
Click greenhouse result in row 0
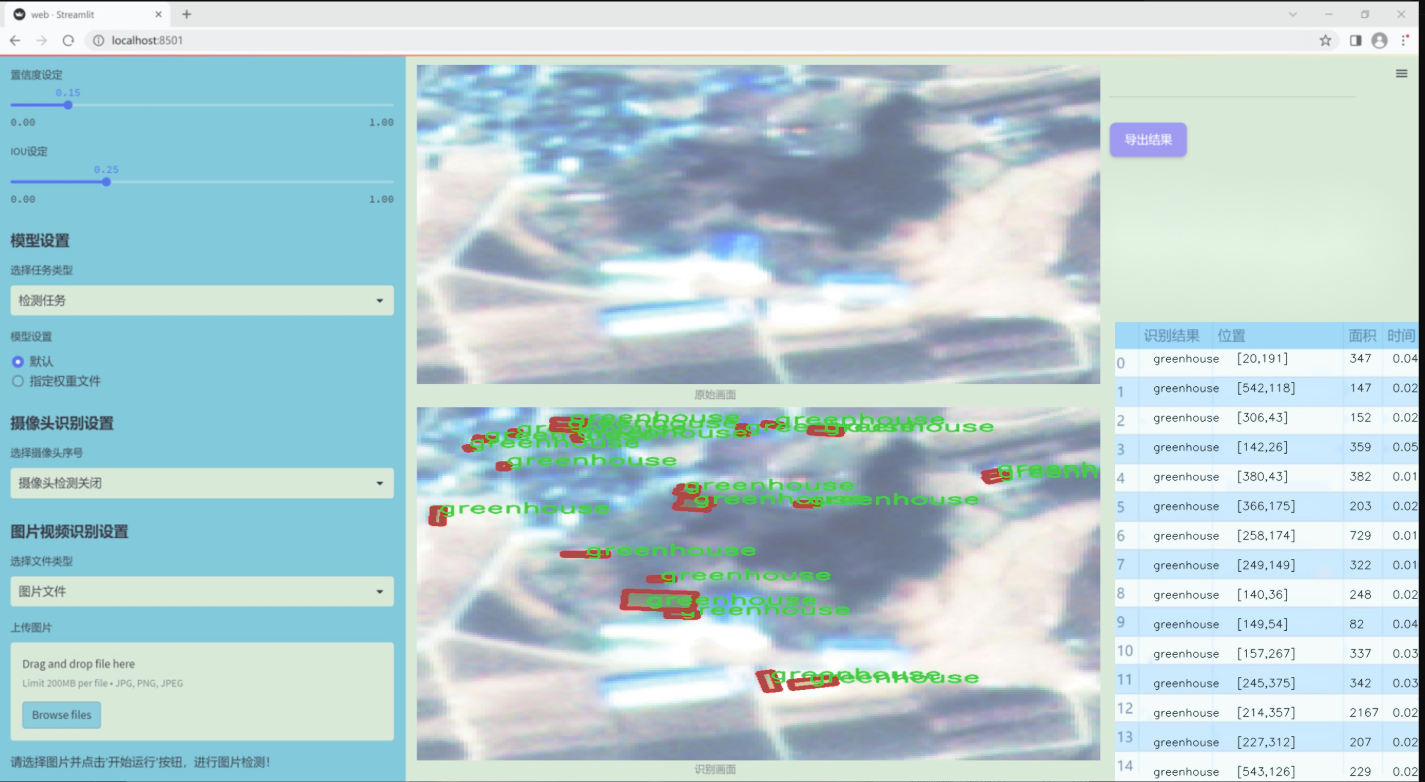(1186, 359)
